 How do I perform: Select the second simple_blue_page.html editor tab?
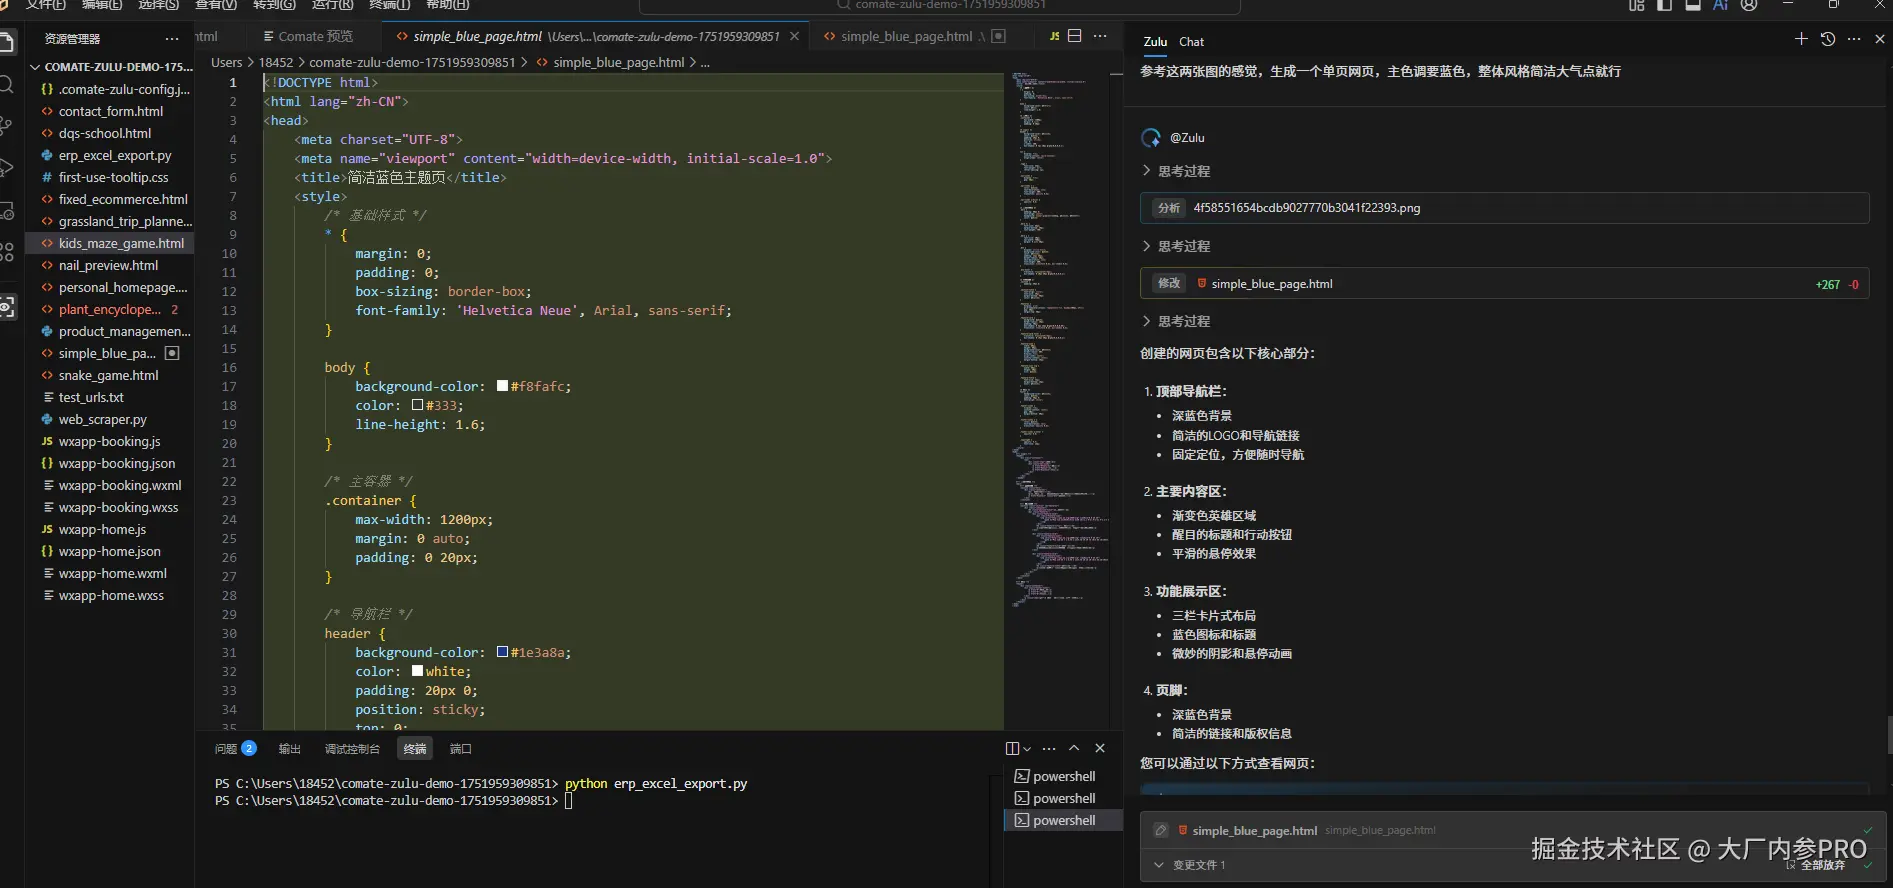[x=906, y=36]
